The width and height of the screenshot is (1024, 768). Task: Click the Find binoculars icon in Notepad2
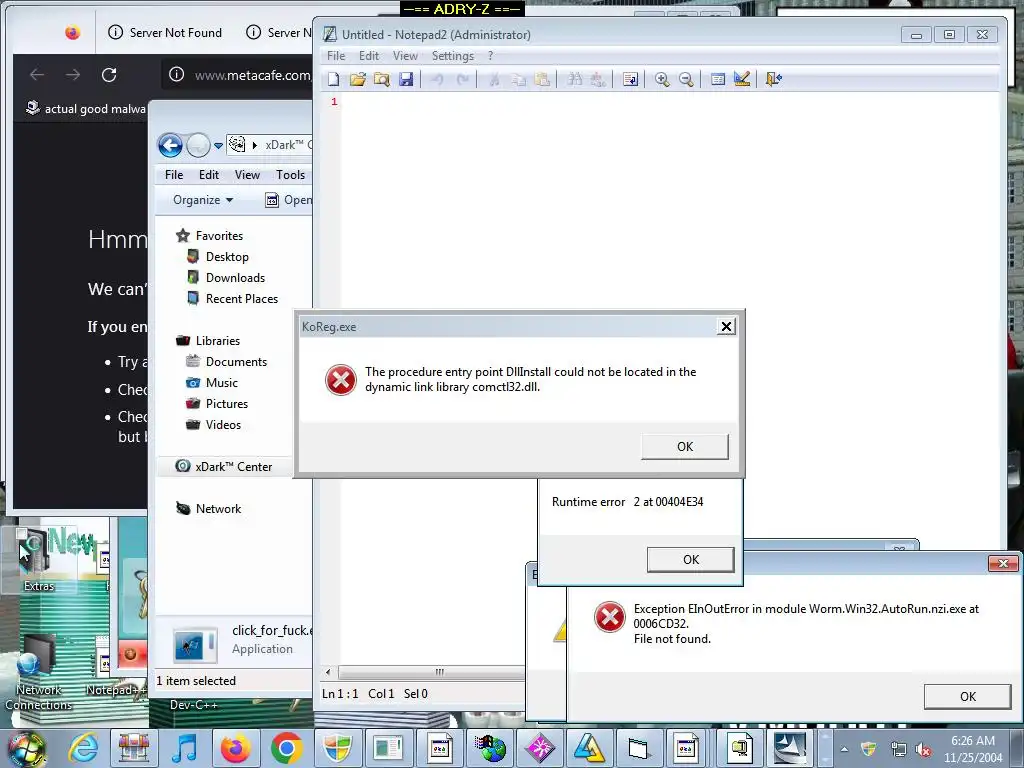[x=575, y=79]
